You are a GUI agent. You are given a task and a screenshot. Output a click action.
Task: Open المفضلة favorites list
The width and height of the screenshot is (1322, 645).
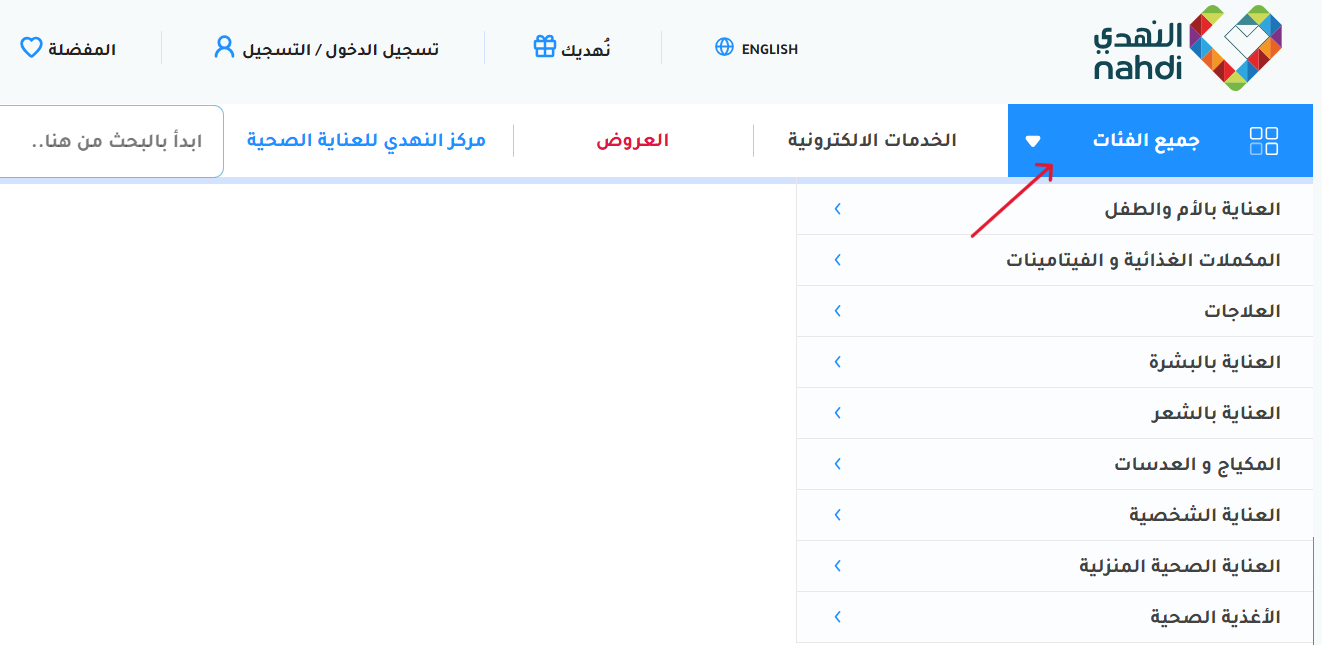(82, 48)
